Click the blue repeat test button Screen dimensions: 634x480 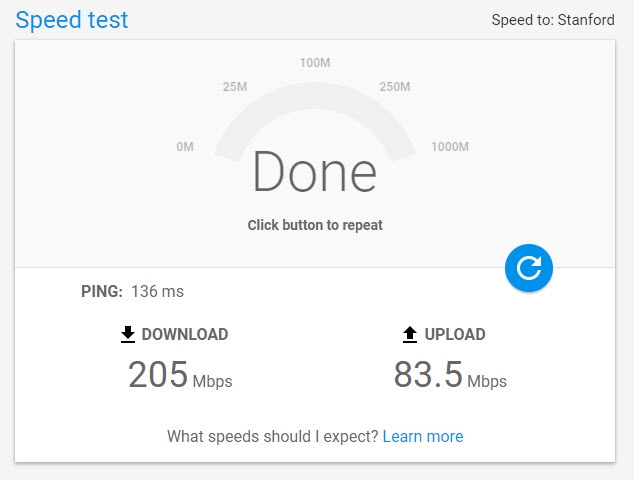[528, 268]
